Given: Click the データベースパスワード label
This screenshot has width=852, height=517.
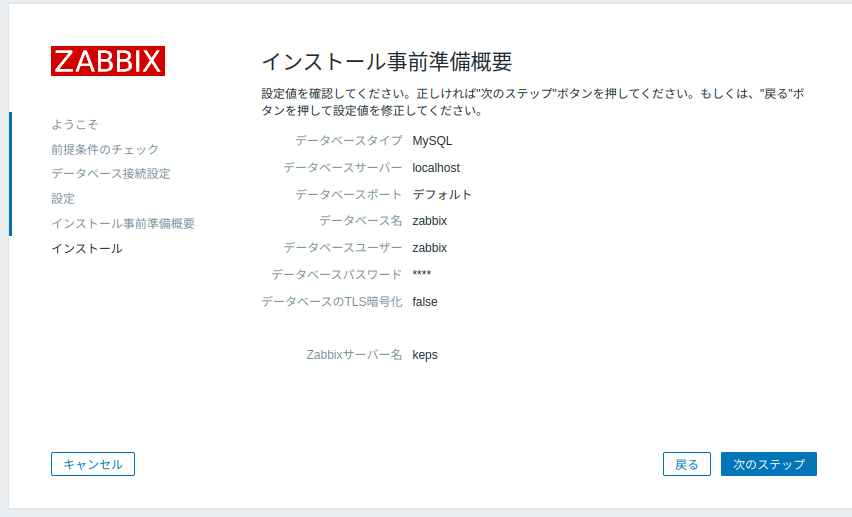Looking at the screenshot, I should click(336, 274).
